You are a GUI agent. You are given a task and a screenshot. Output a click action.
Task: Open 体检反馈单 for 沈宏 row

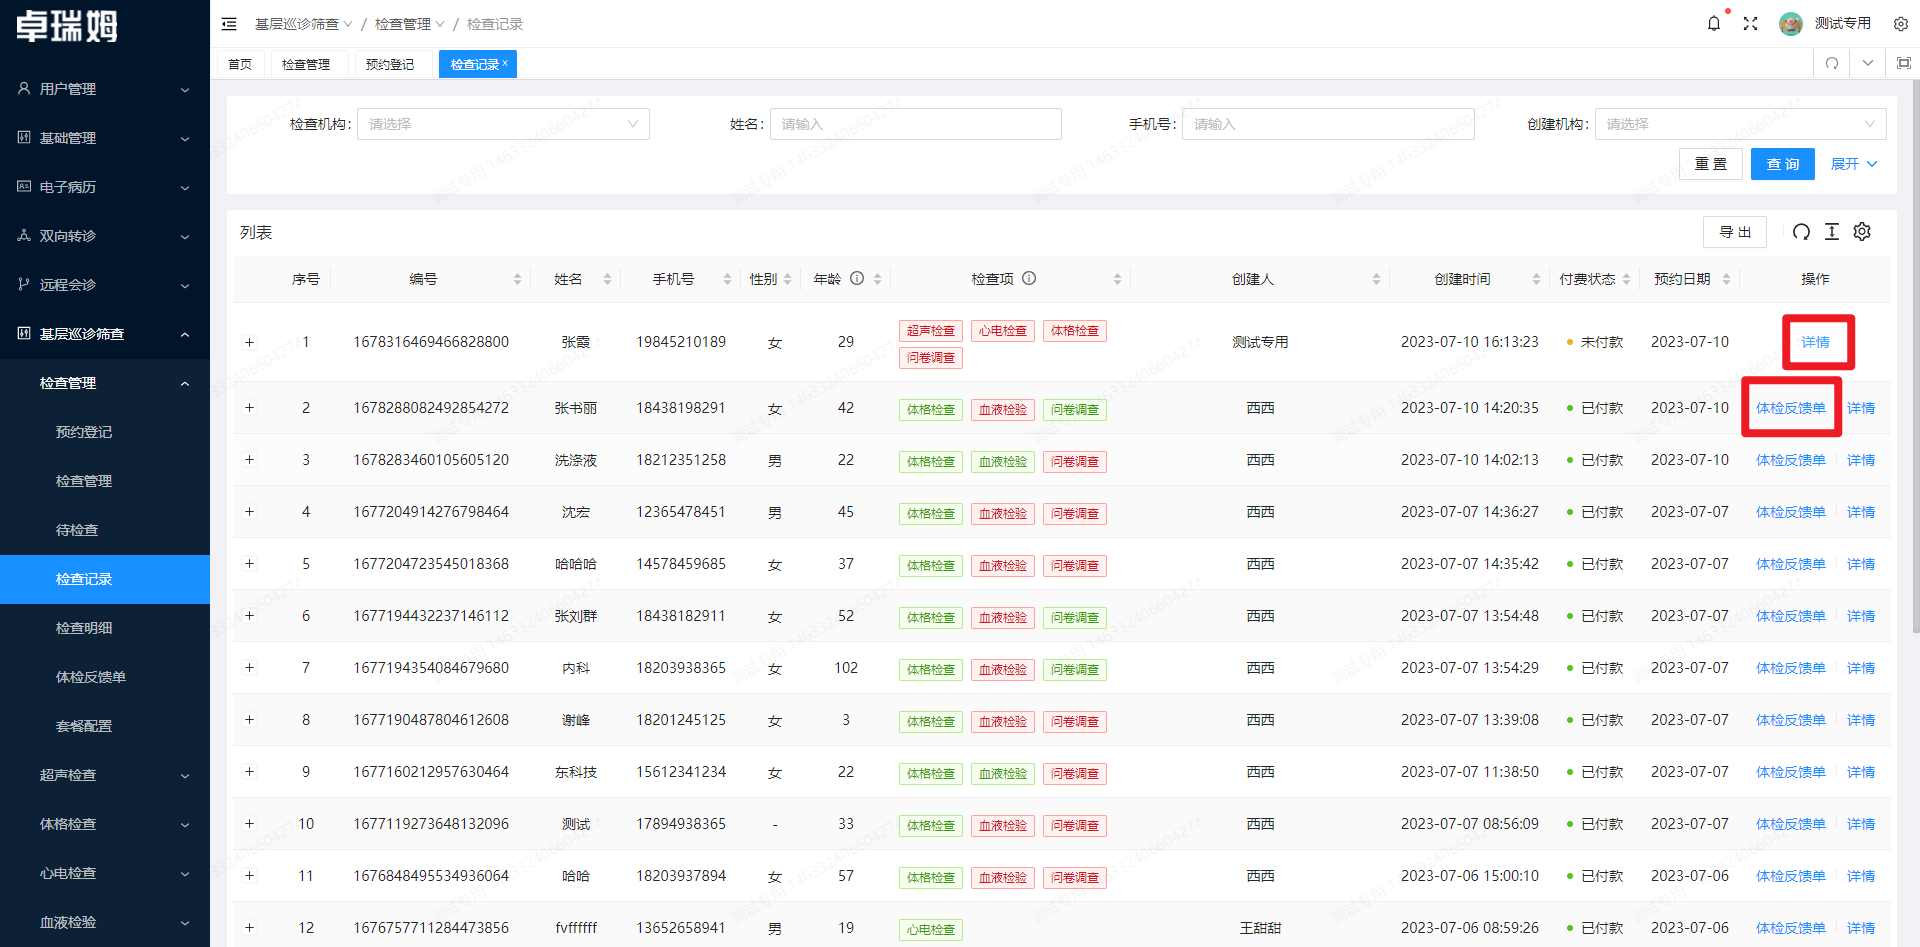coord(1791,512)
